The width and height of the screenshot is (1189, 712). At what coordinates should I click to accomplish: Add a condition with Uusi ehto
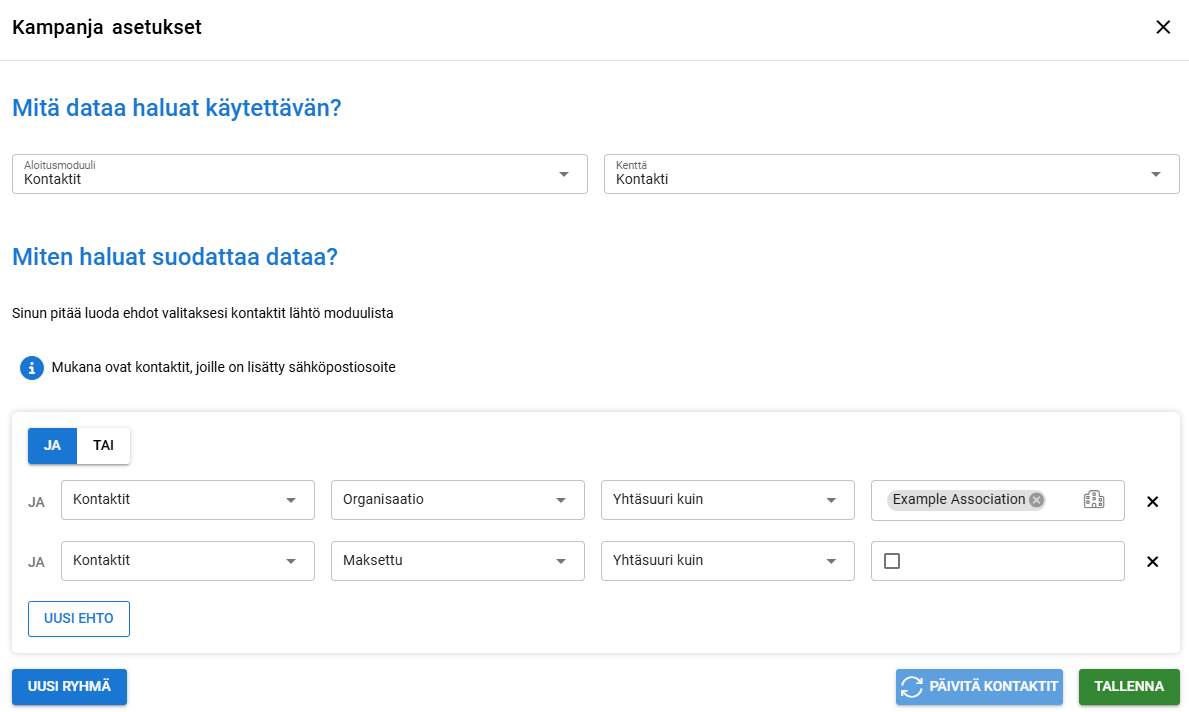(x=79, y=619)
